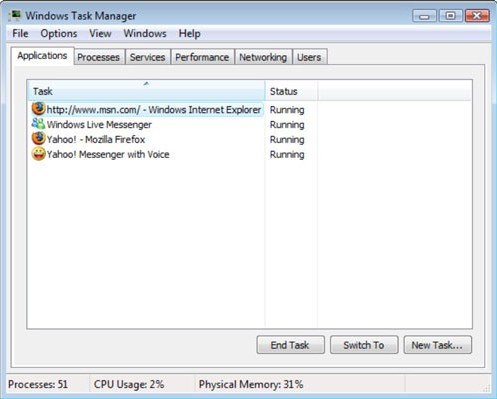Screen dimensions: 497x399
Task: Switch to the Performance tab
Action: pos(202,57)
